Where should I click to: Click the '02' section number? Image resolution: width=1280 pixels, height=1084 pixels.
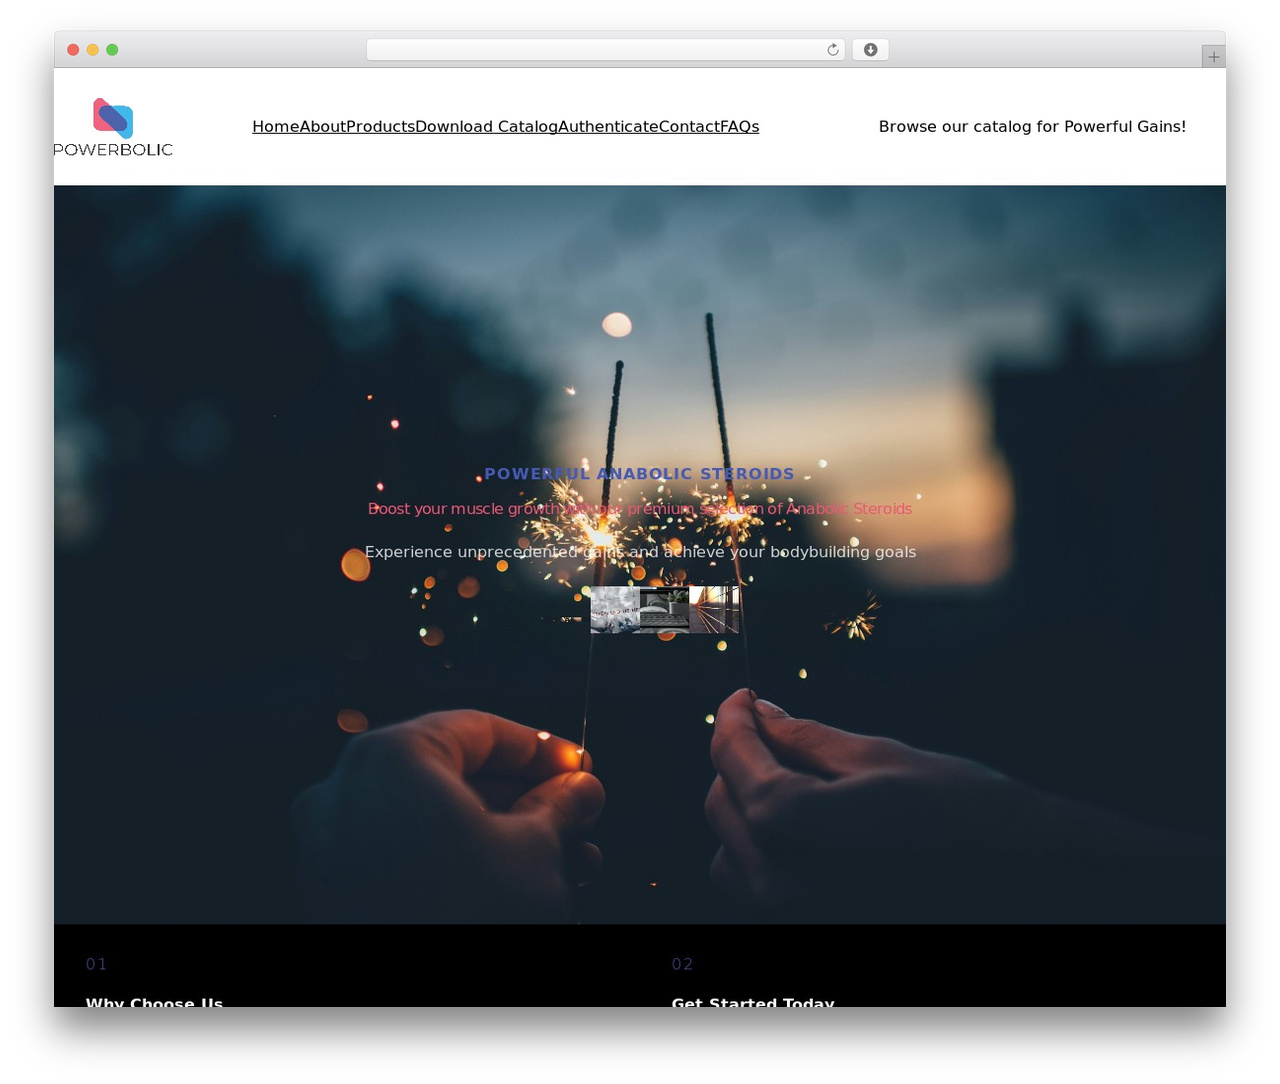(x=682, y=964)
